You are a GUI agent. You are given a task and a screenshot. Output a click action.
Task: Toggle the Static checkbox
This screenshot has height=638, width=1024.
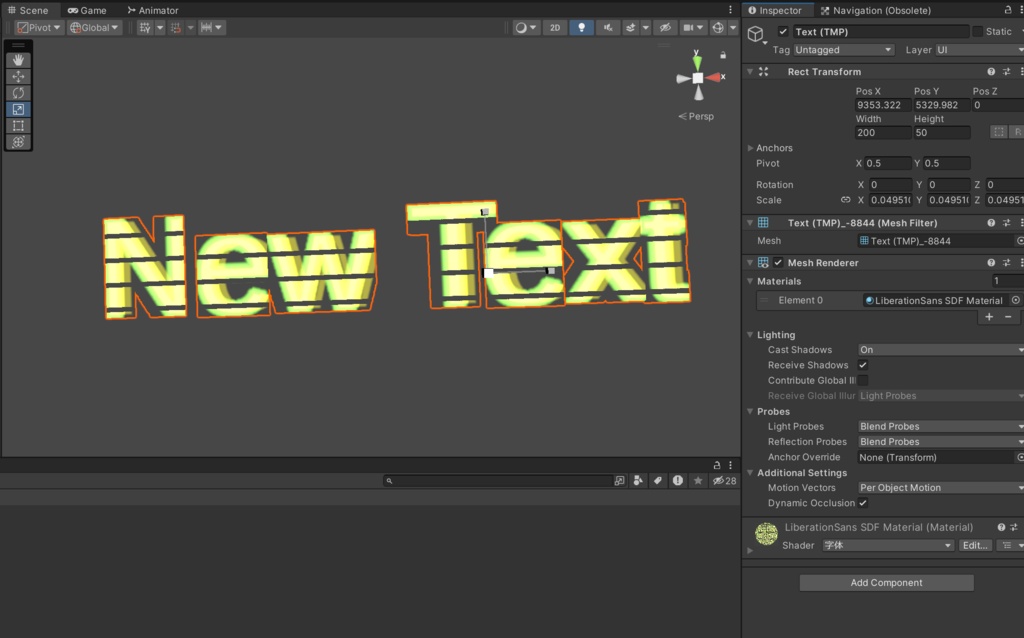(978, 31)
